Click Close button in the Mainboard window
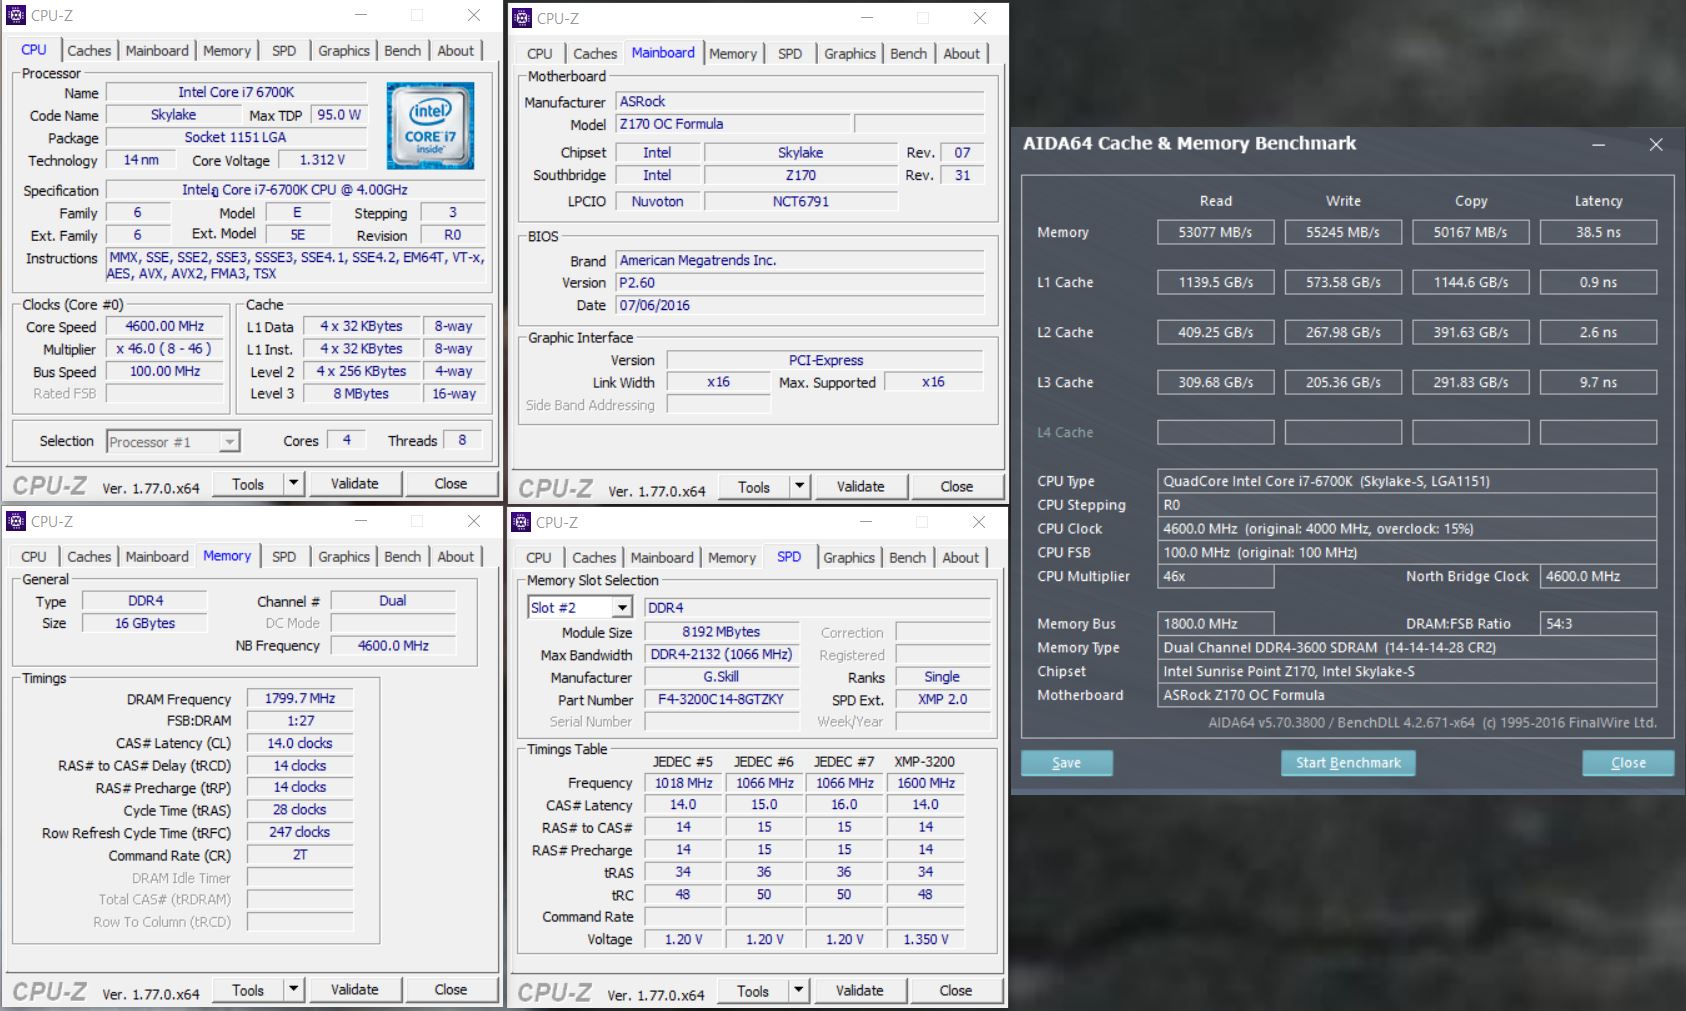Screen dimensions: 1686x1011 point(957,487)
